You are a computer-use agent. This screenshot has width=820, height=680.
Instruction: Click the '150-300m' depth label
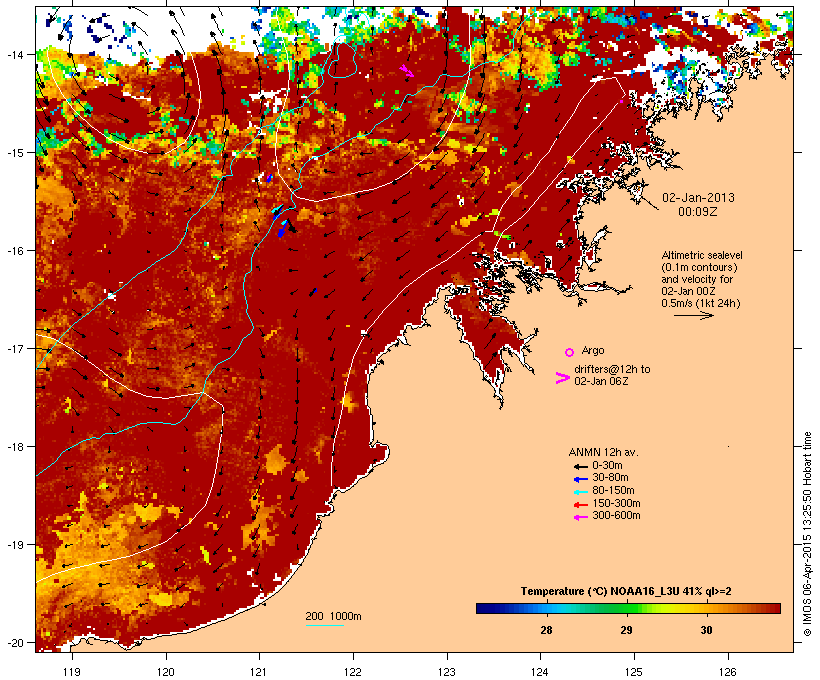pyautogui.click(x=616, y=503)
